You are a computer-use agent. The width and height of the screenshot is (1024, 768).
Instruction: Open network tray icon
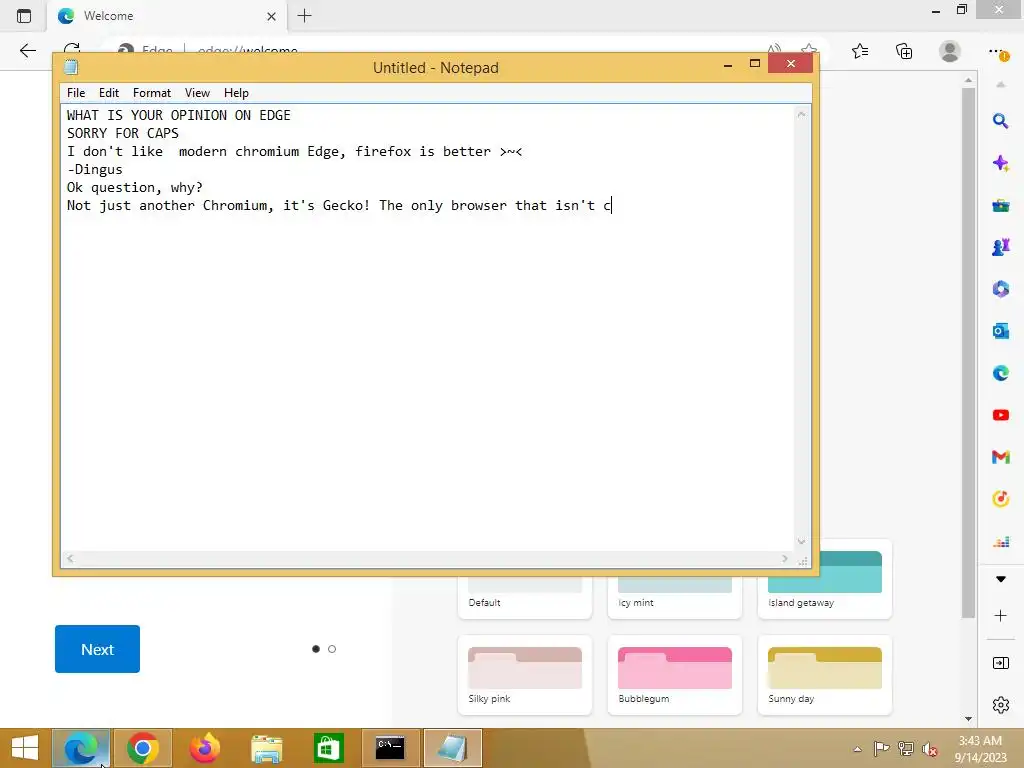906,748
